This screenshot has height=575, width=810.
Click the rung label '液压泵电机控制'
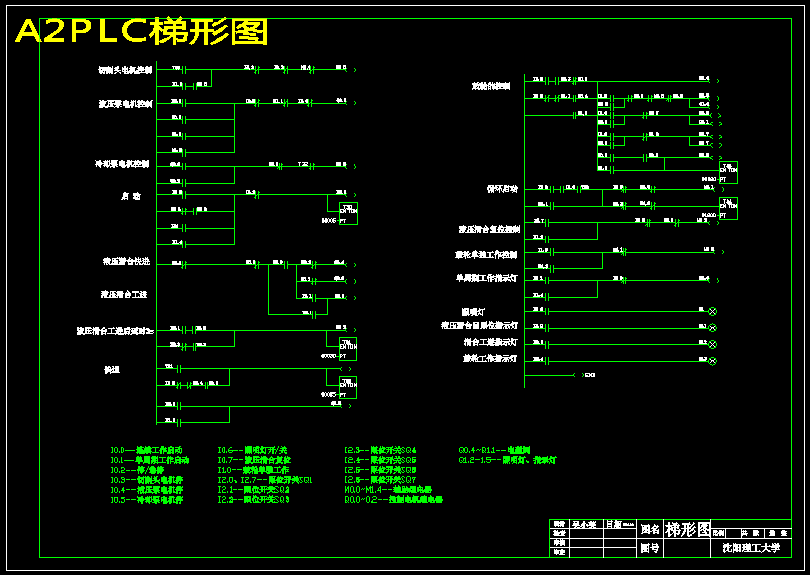pyautogui.click(x=126, y=104)
